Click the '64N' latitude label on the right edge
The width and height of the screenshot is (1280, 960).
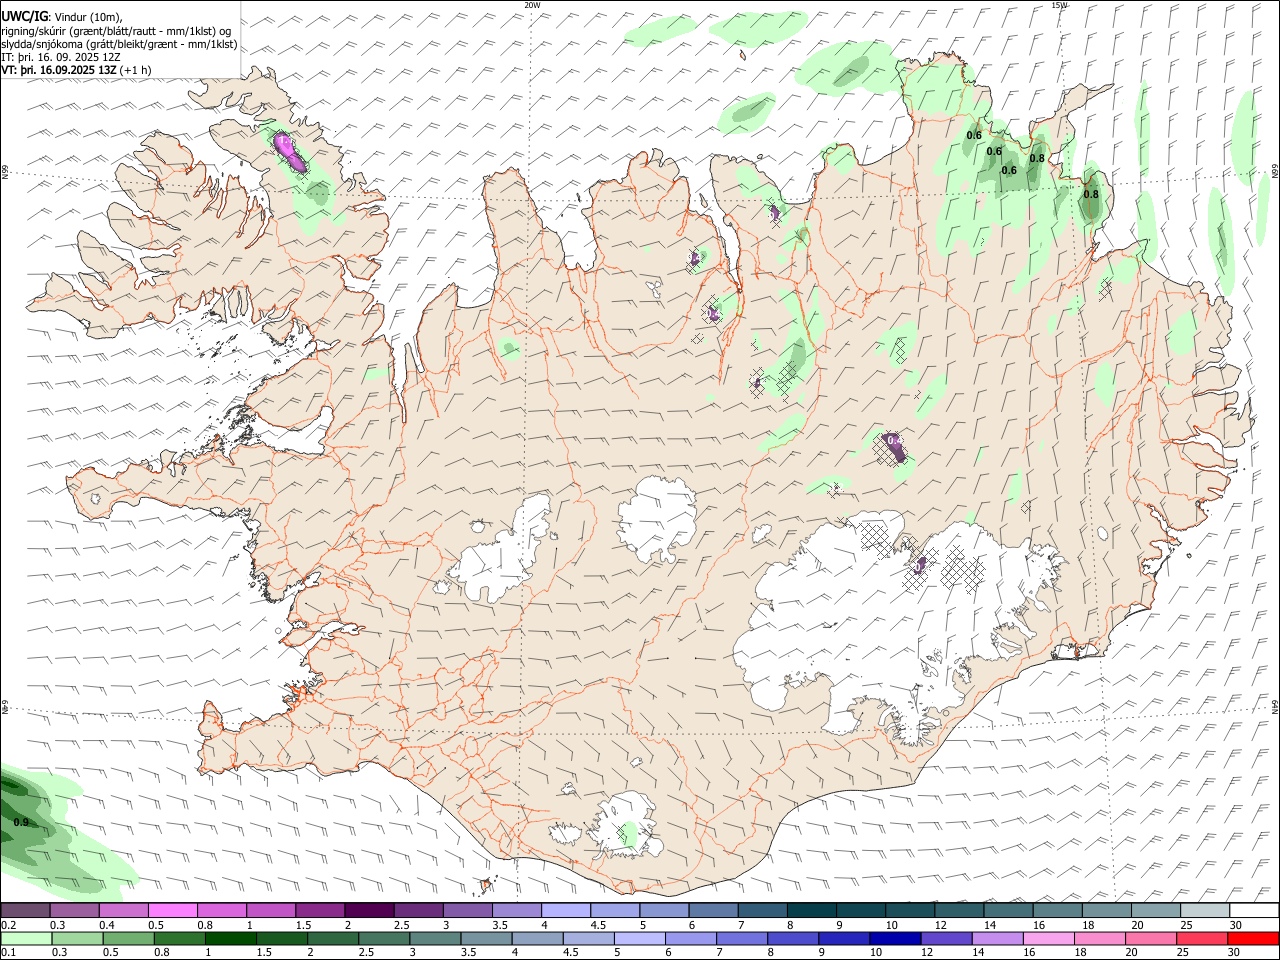[1275, 706]
